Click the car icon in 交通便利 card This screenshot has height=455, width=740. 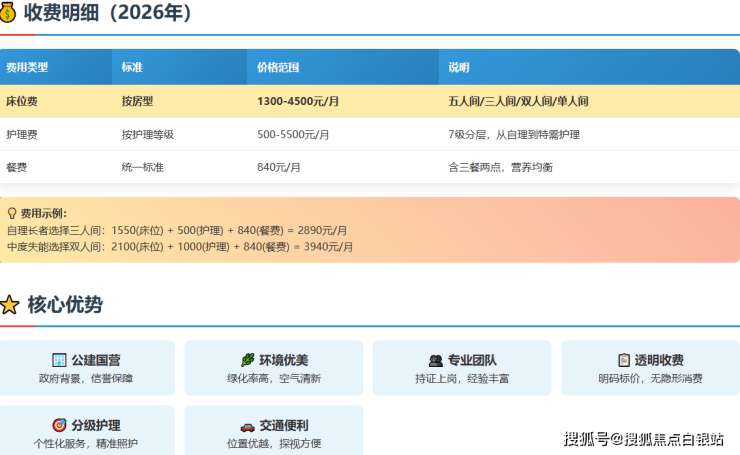[x=247, y=425]
